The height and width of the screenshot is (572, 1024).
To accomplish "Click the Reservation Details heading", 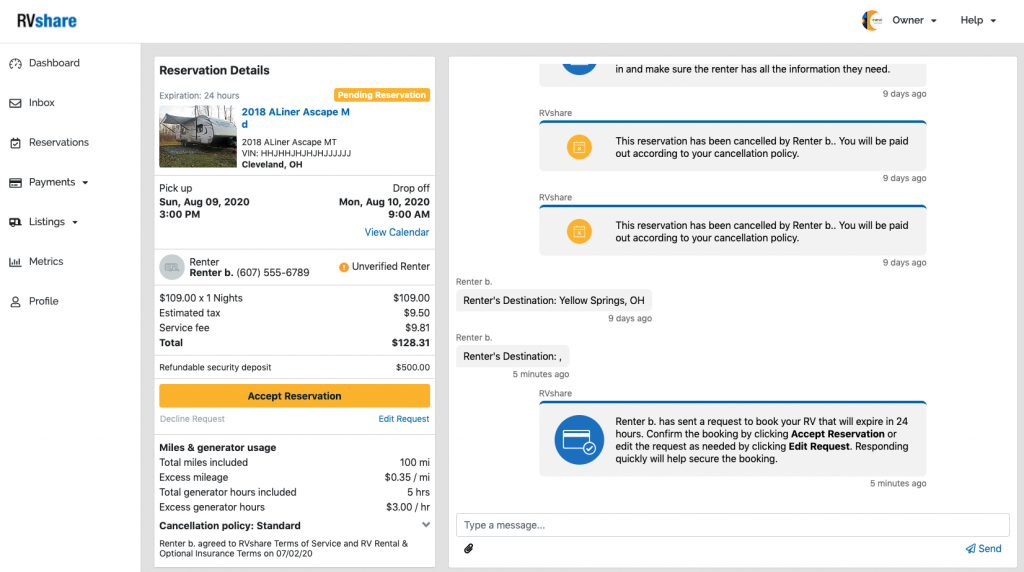I will coord(214,71).
